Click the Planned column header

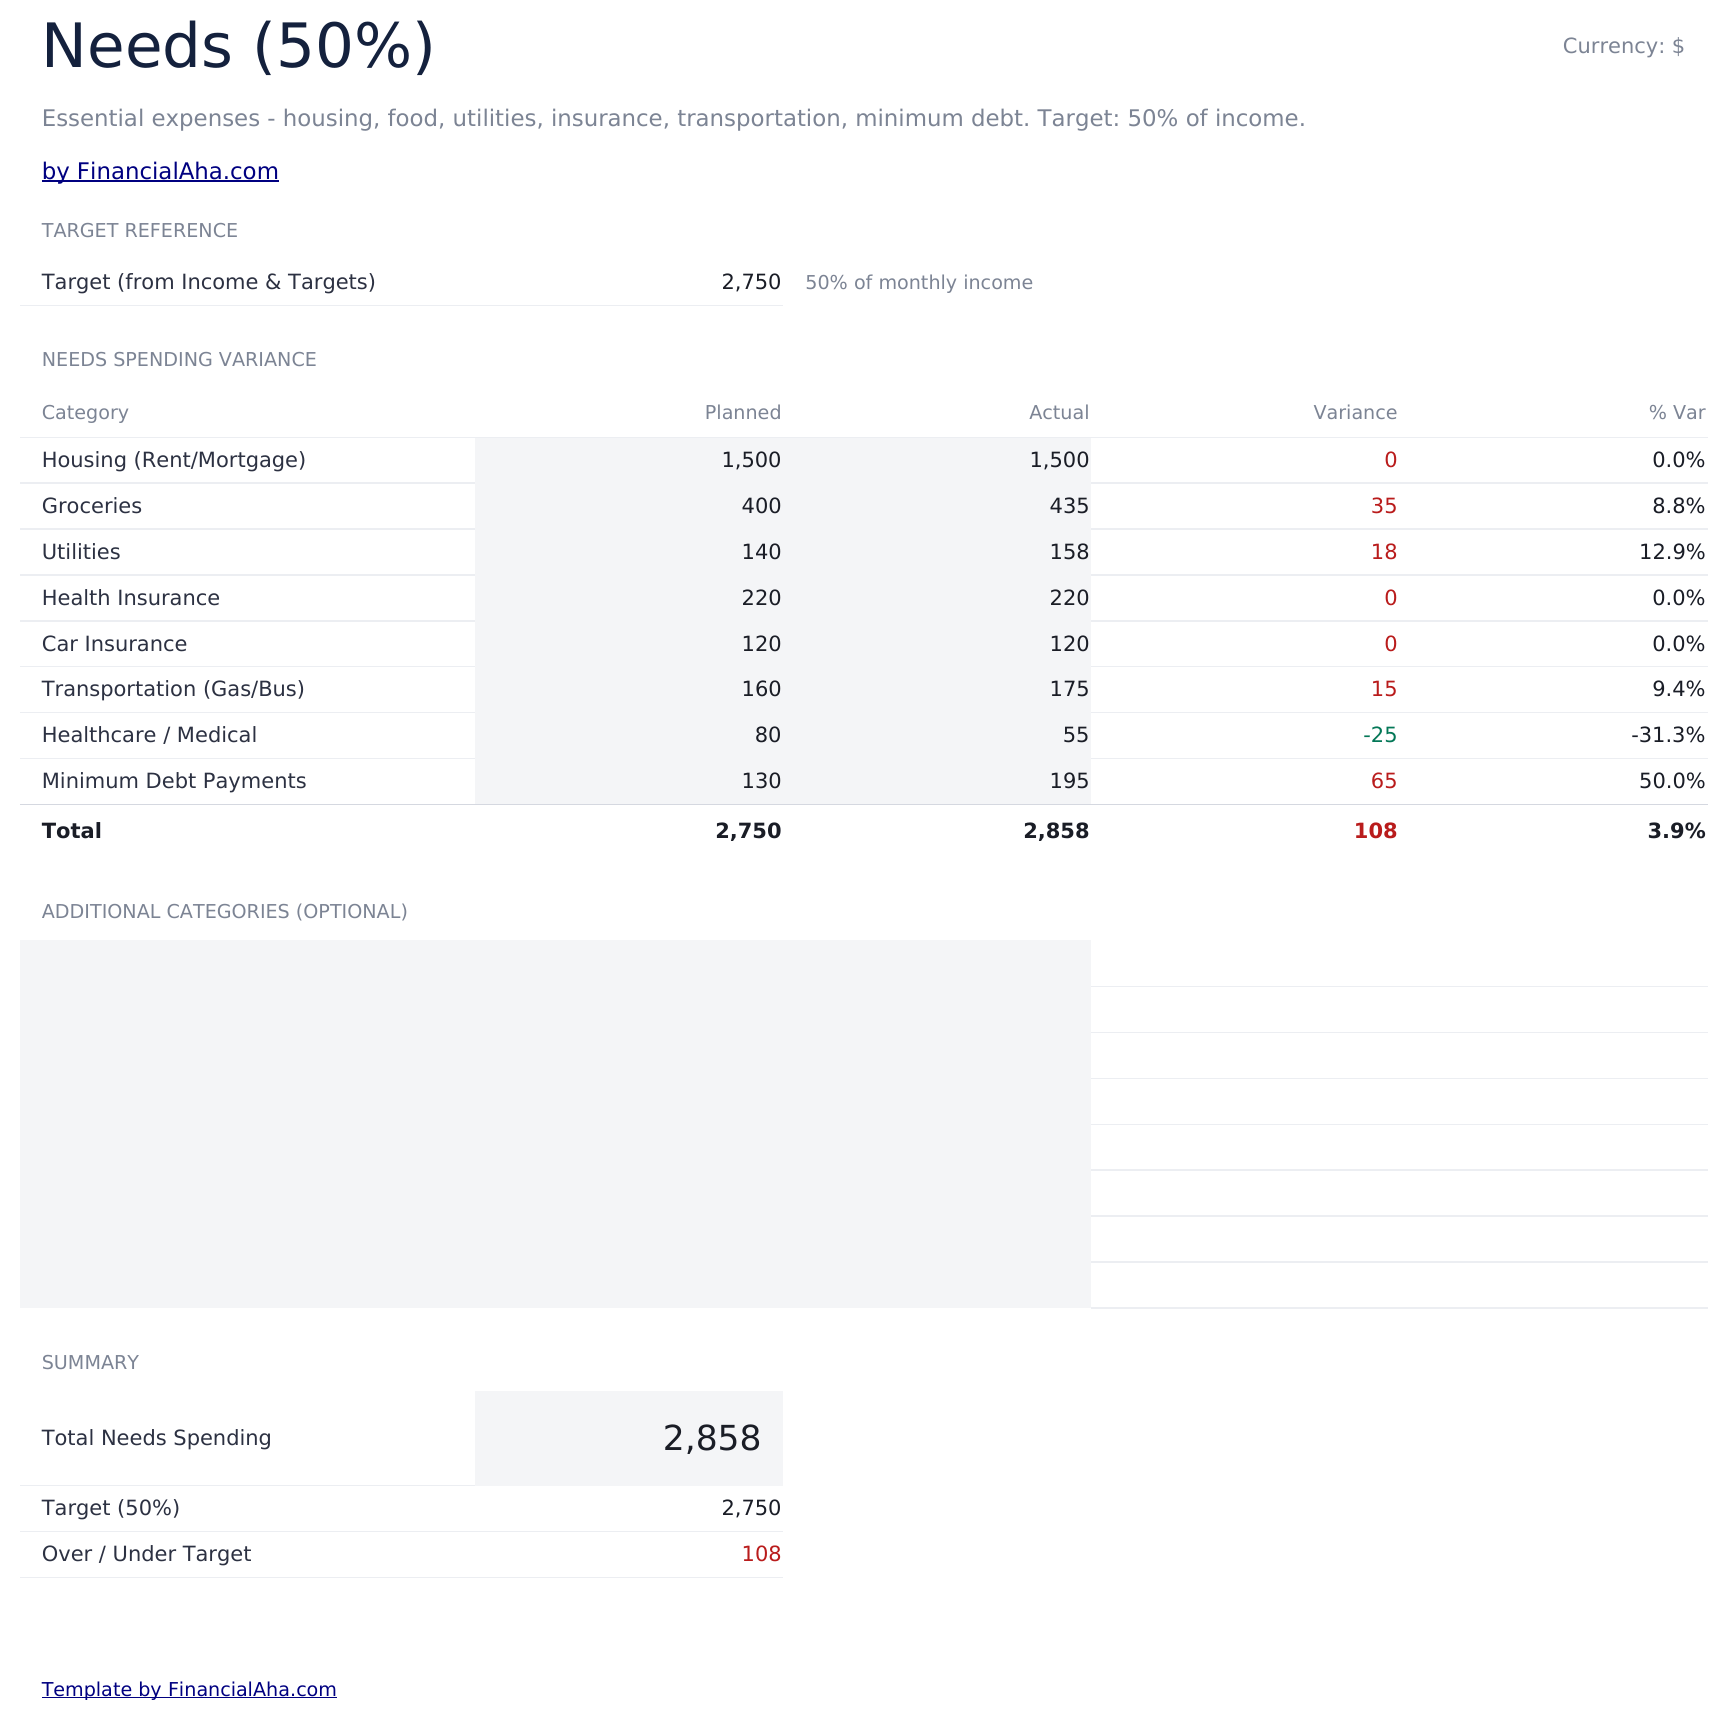tap(743, 413)
